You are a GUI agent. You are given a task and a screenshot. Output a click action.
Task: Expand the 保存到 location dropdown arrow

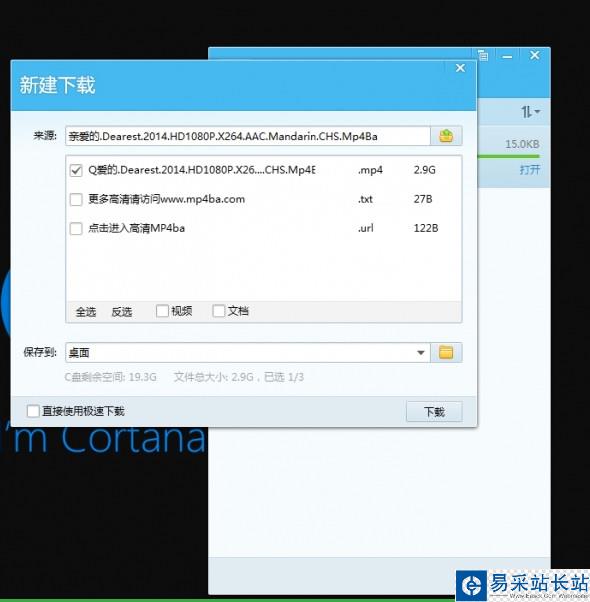click(421, 352)
